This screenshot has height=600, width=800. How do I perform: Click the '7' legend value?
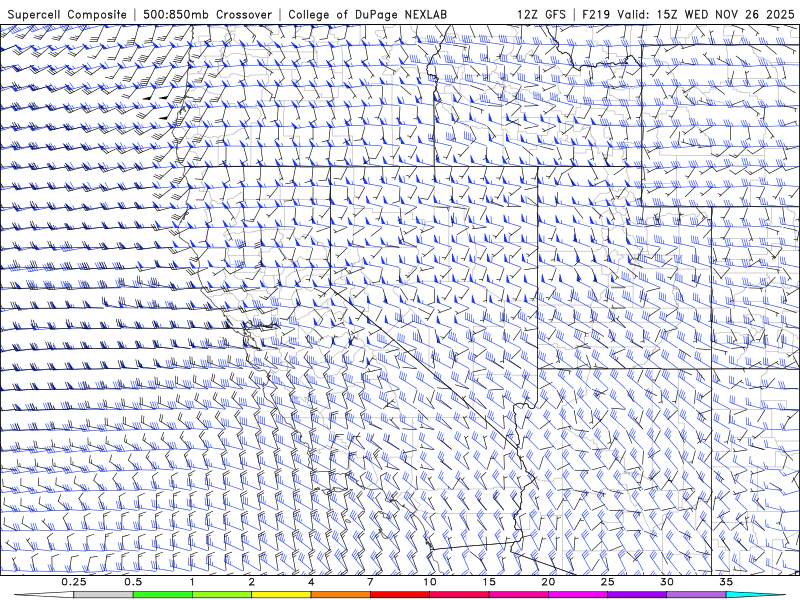370,582
